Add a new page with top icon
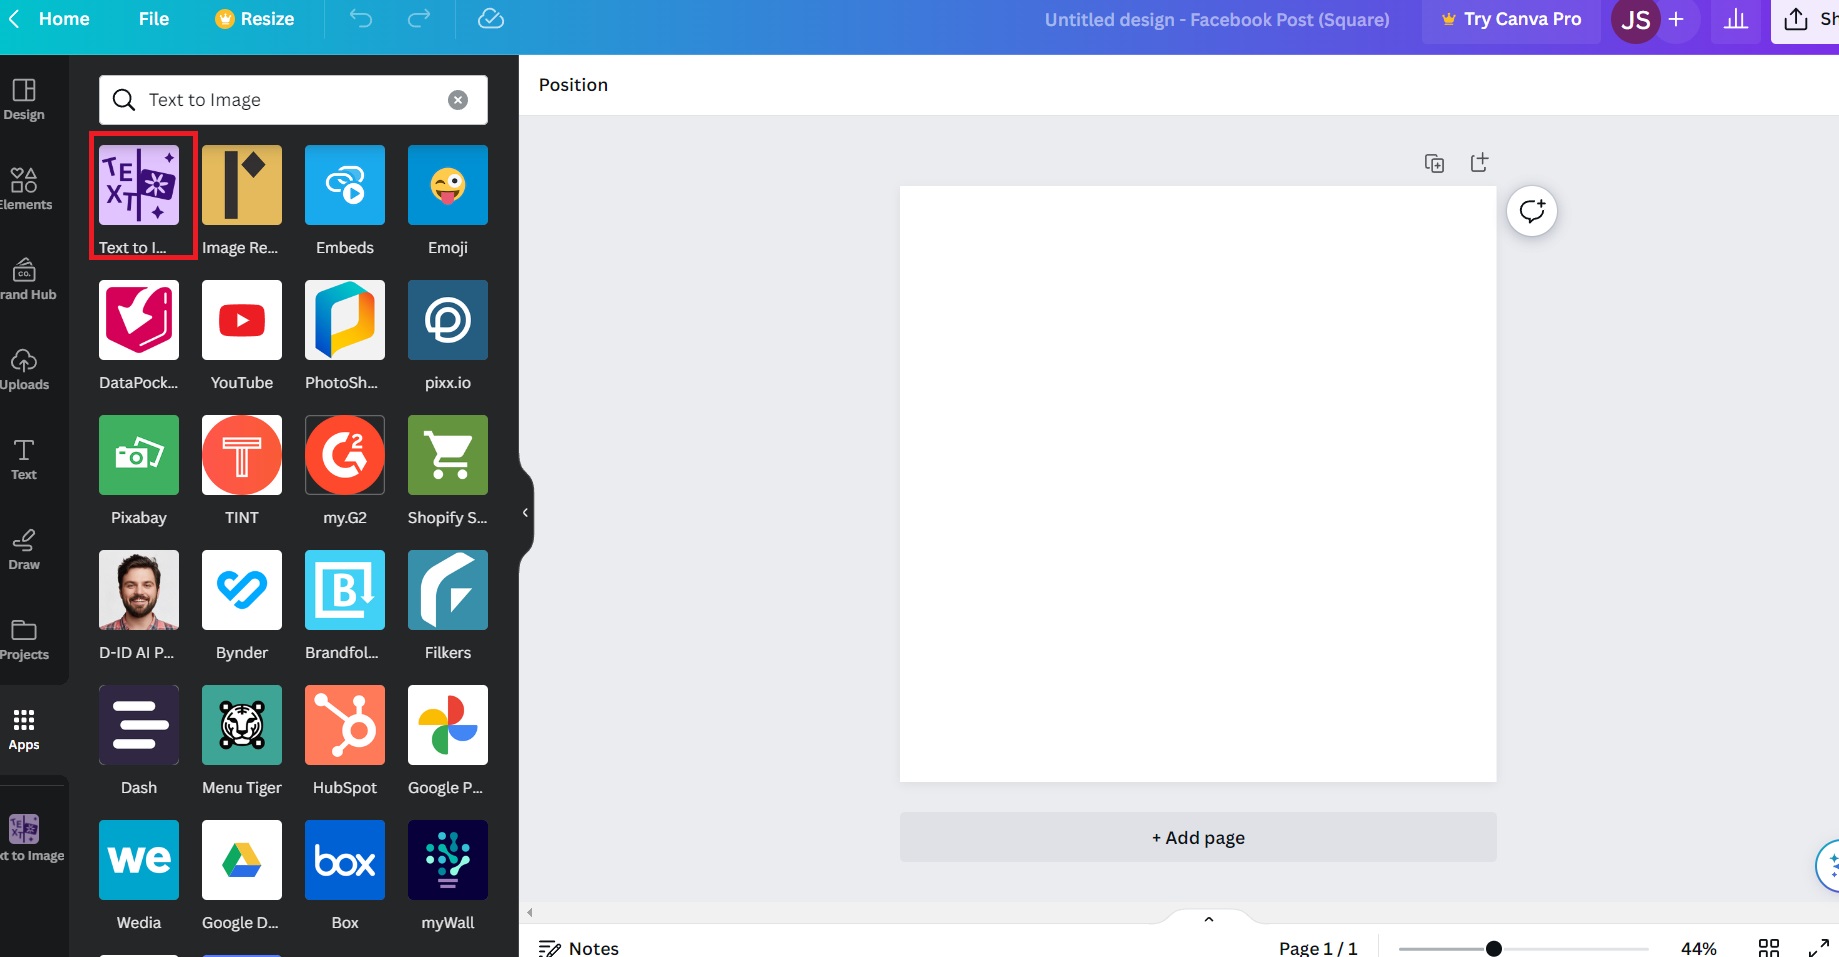The height and width of the screenshot is (957, 1839). tap(1479, 162)
